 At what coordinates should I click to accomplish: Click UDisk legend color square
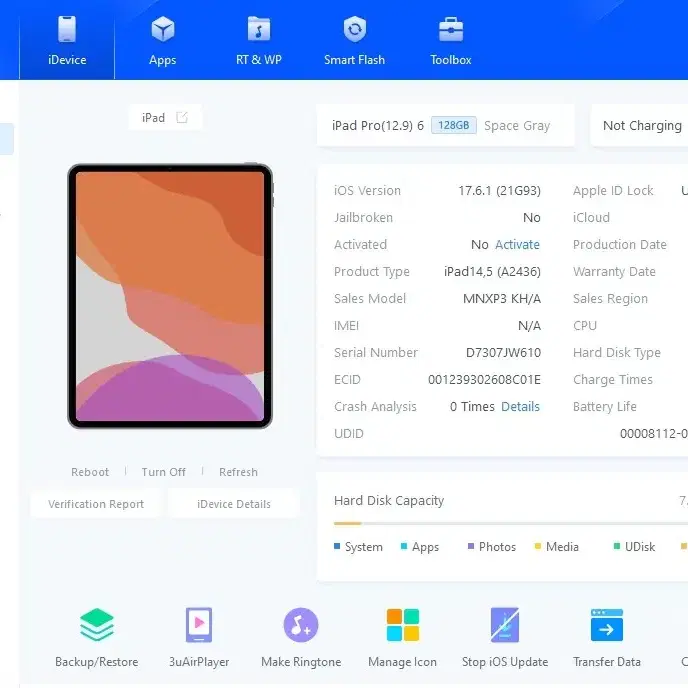coord(616,546)
